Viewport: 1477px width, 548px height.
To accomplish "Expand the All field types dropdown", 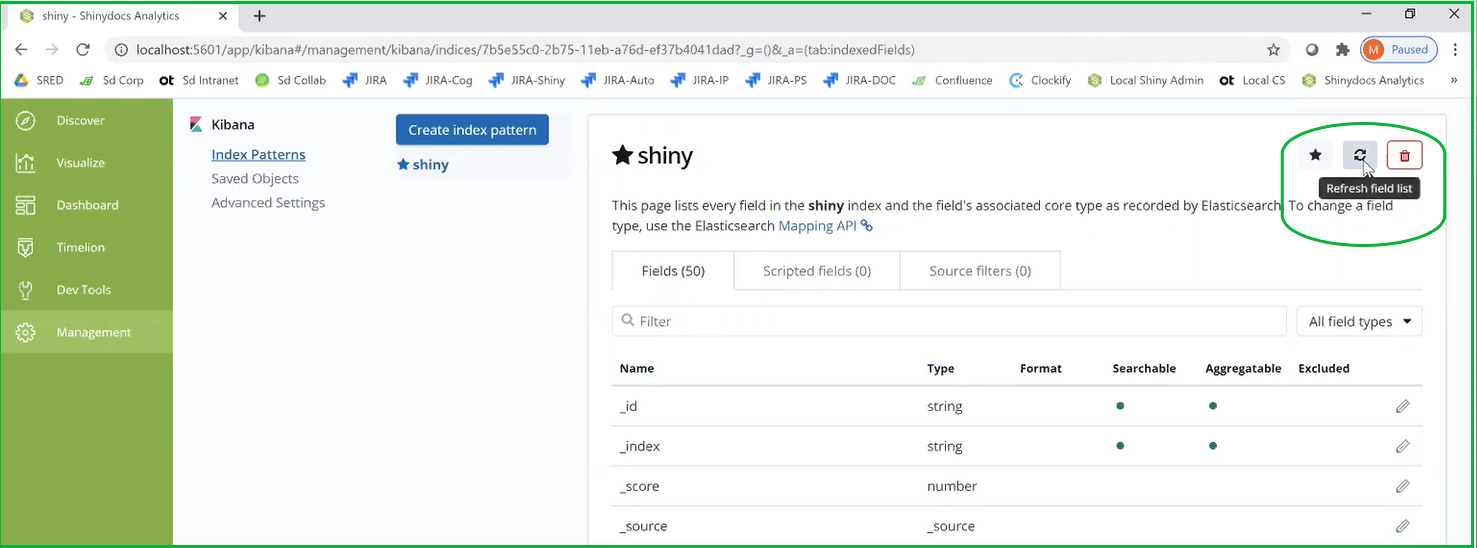I will tap(1359, 321).
